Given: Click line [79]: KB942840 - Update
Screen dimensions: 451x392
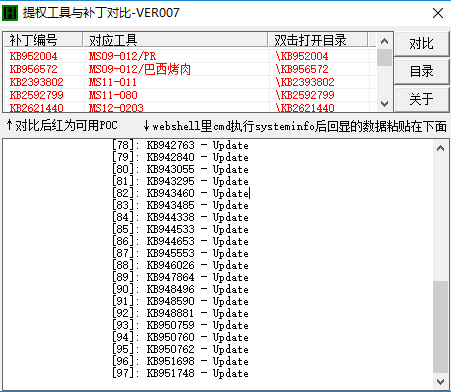Looking at the screenshot, I should click(180, 157).
